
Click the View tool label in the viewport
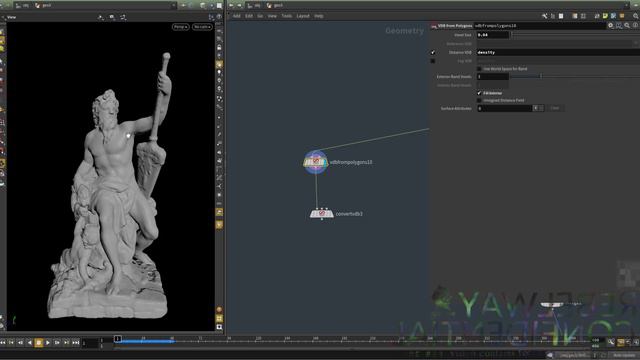11,17
